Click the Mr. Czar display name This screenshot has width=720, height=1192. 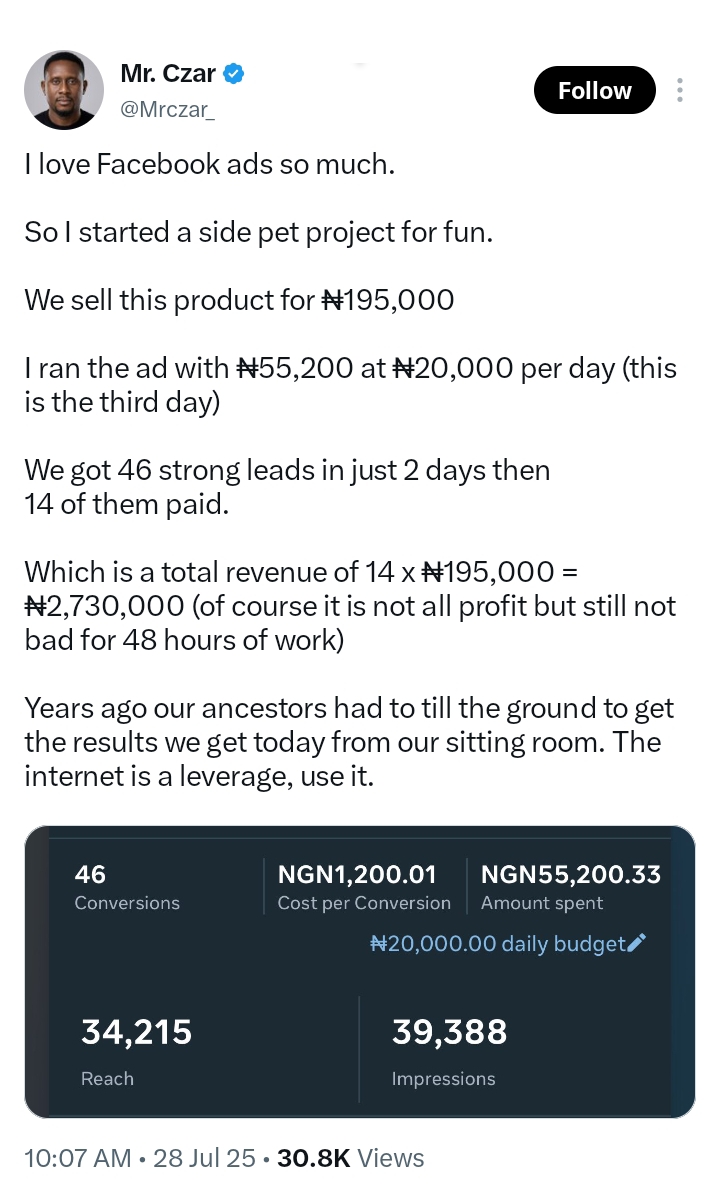167,74
